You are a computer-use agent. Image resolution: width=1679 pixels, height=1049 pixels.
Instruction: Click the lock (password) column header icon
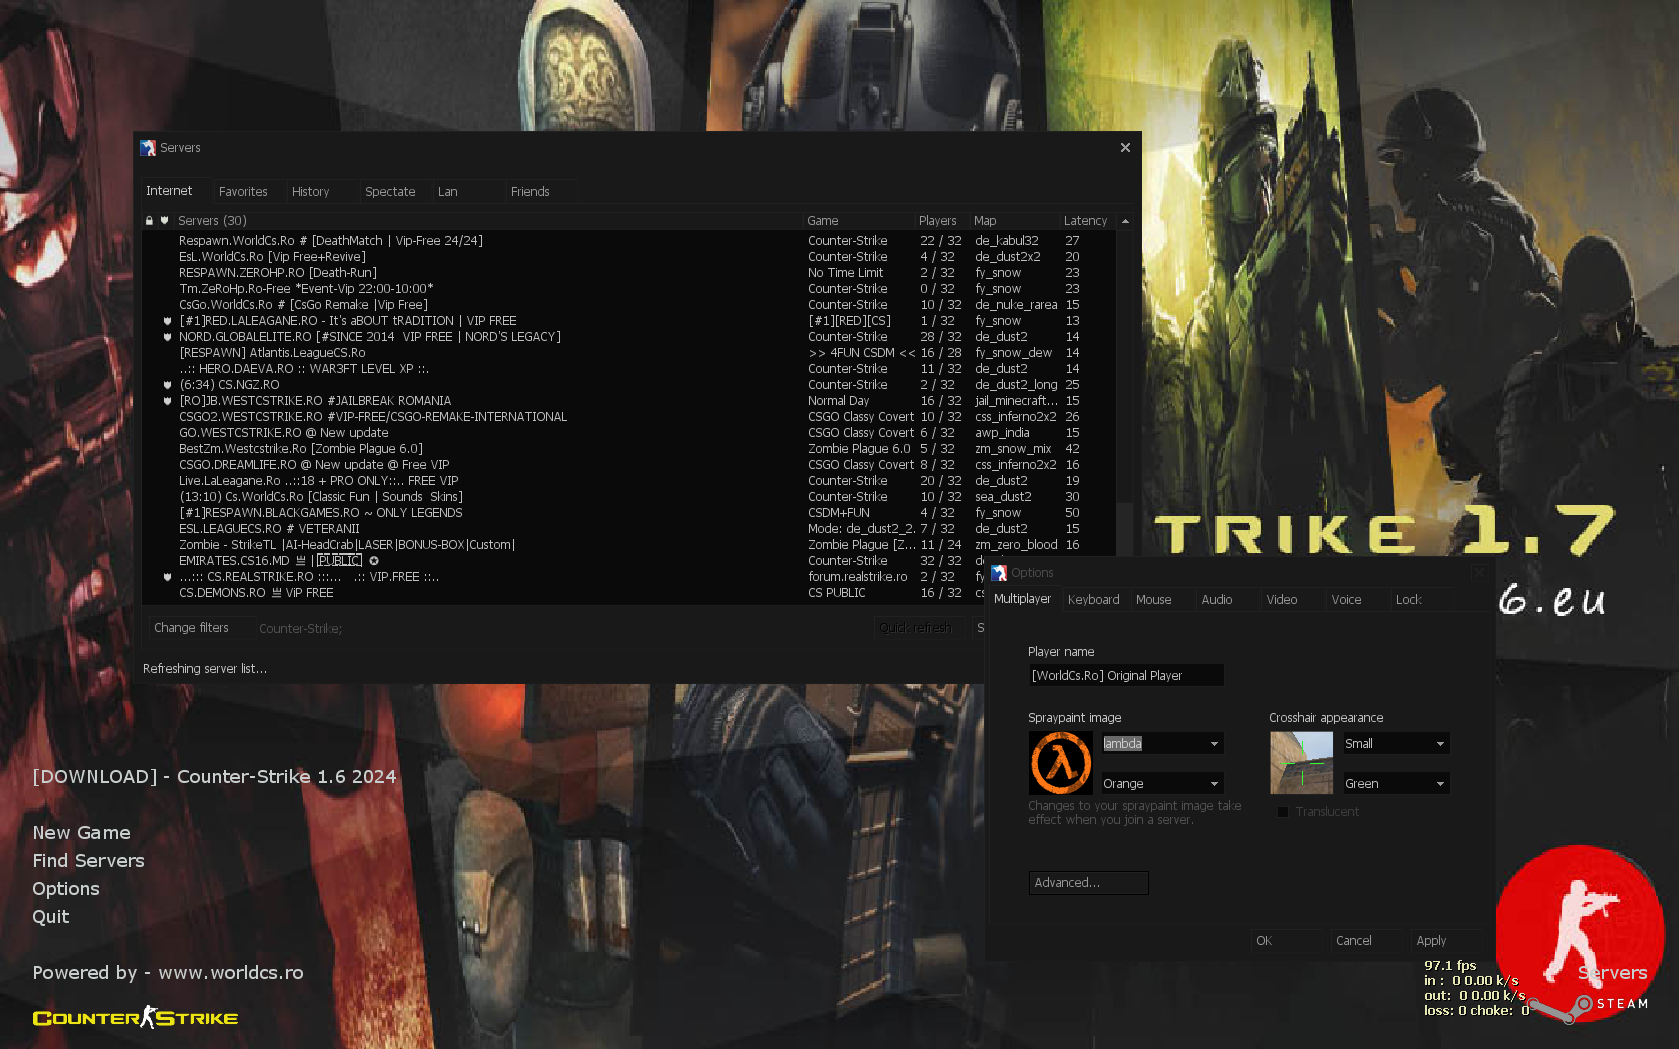click(150, 221)
